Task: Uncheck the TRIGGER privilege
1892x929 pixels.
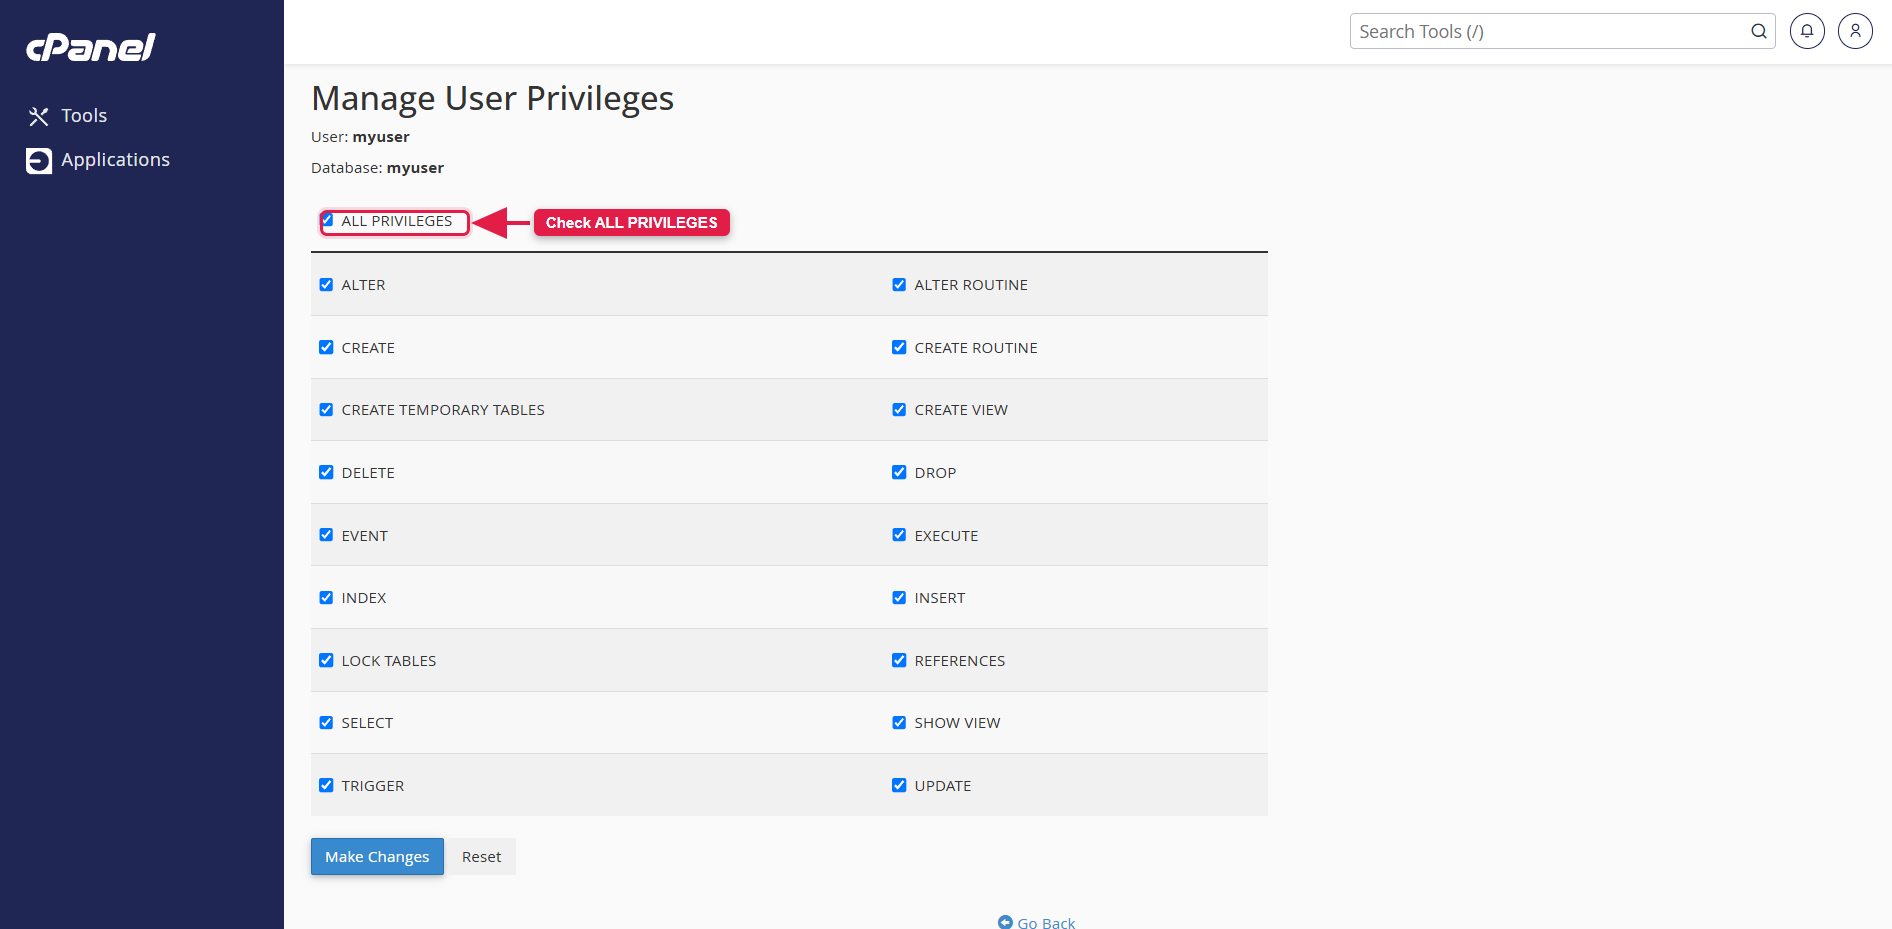Action: [x=326, y=785]
